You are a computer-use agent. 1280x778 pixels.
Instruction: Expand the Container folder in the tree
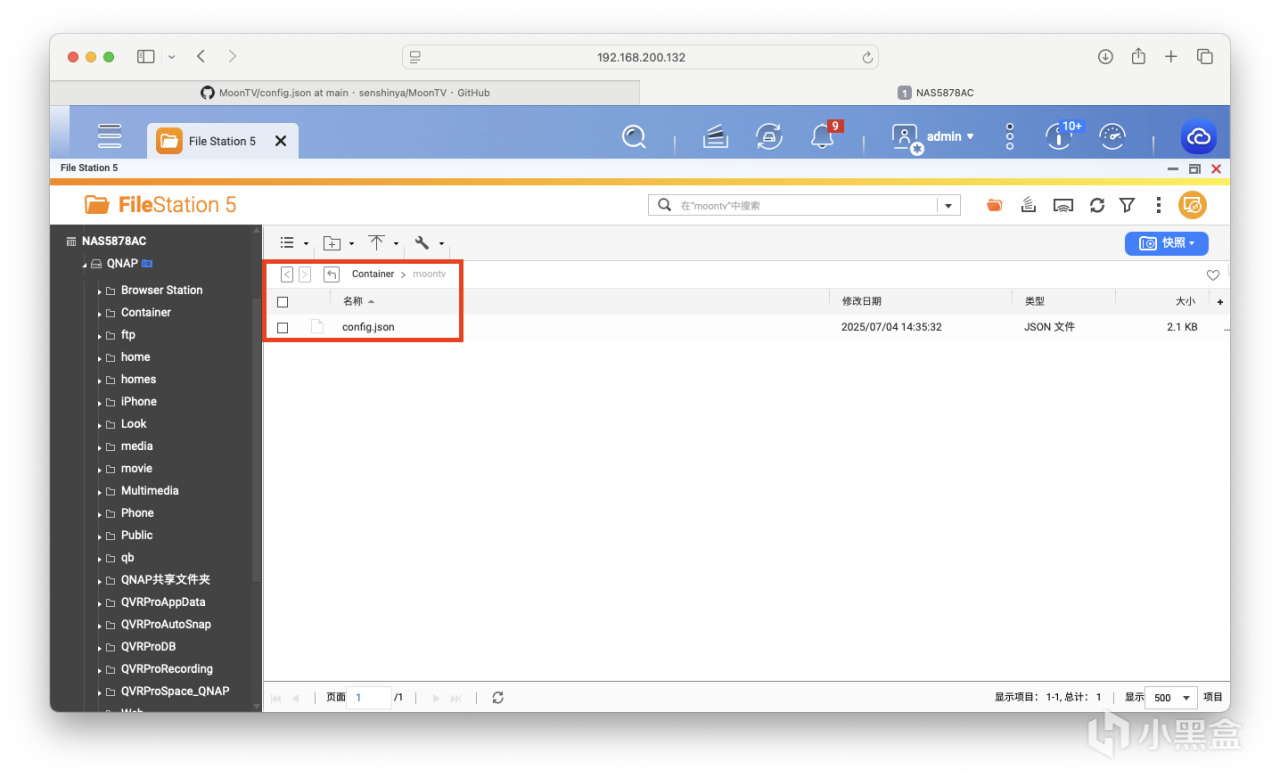pos(100,313)
